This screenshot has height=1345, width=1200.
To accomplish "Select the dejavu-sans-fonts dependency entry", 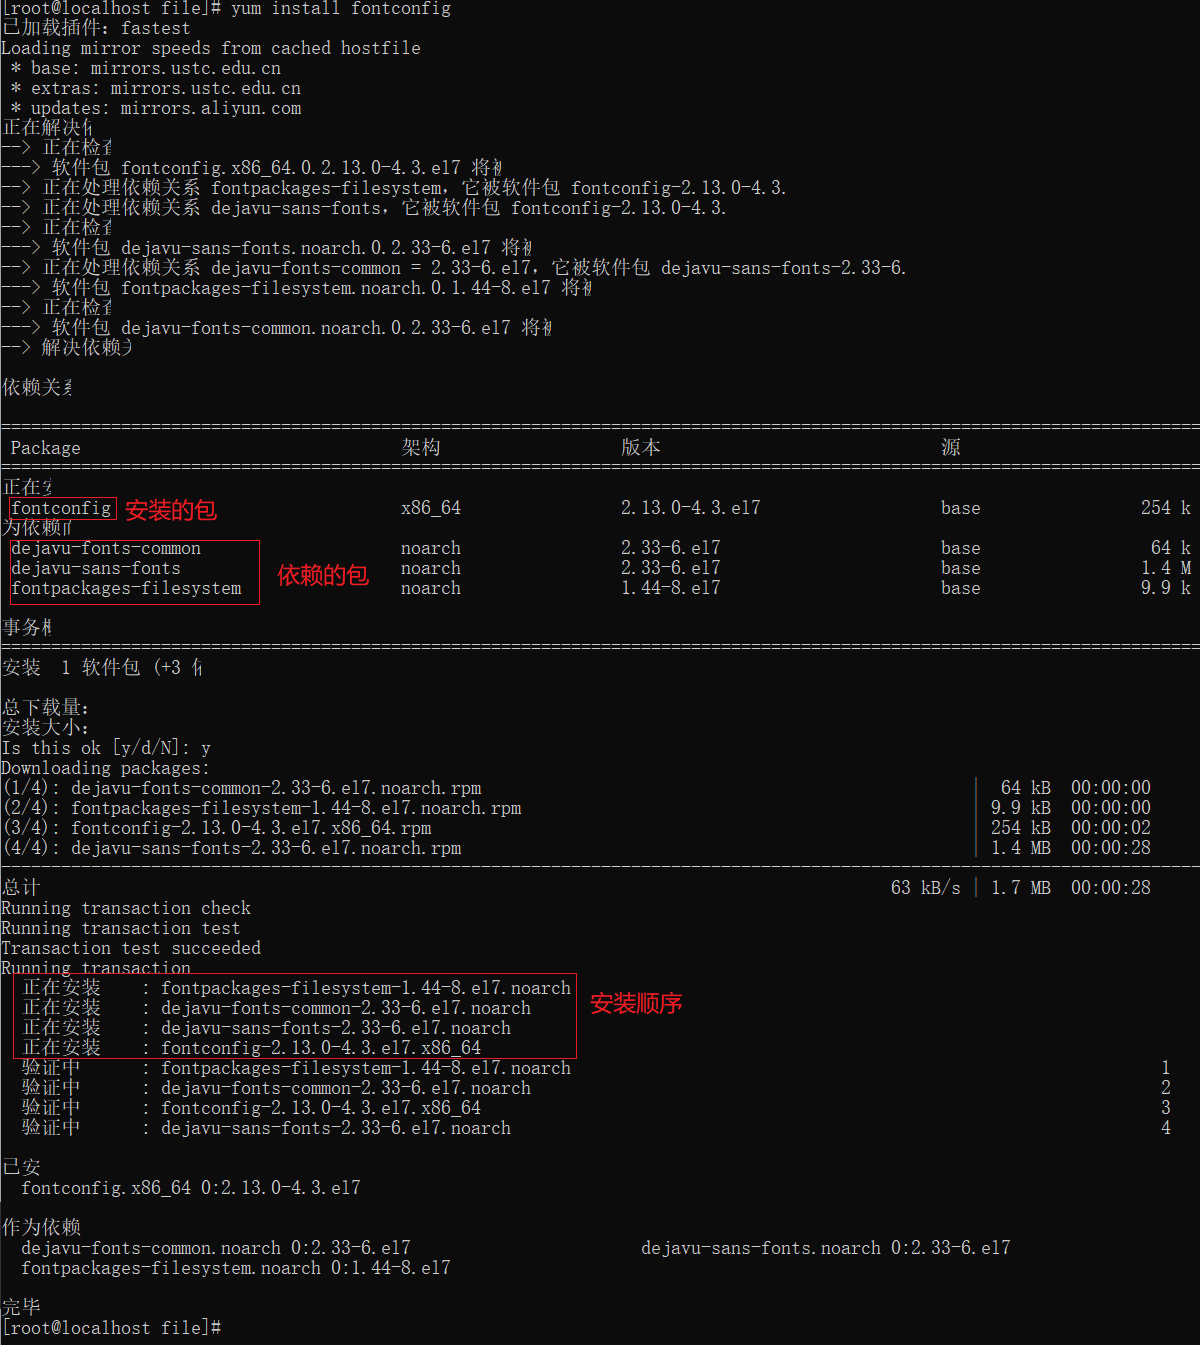I will tap(95, 568).
